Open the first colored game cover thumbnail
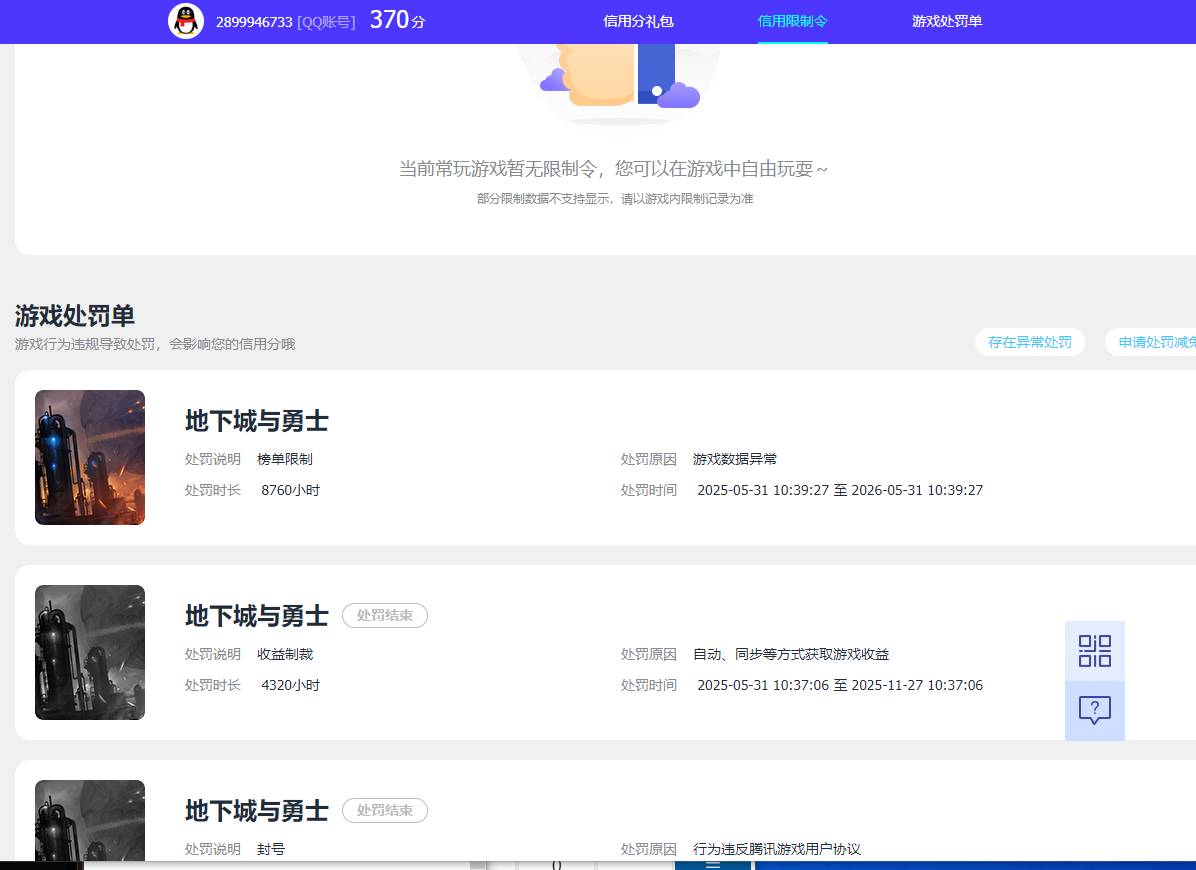The image size is (1196, 870). (x=90, y=457)
